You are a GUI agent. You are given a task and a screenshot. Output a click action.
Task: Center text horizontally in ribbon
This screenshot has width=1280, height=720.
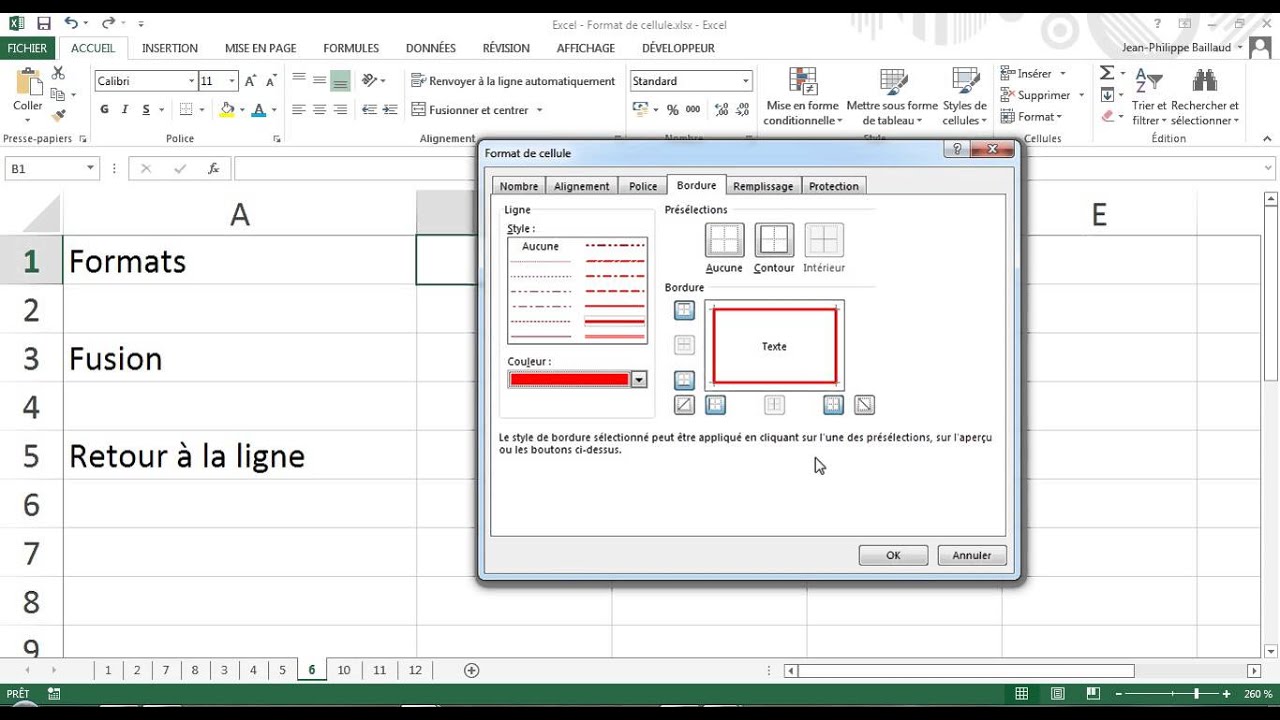click(320, 110)
